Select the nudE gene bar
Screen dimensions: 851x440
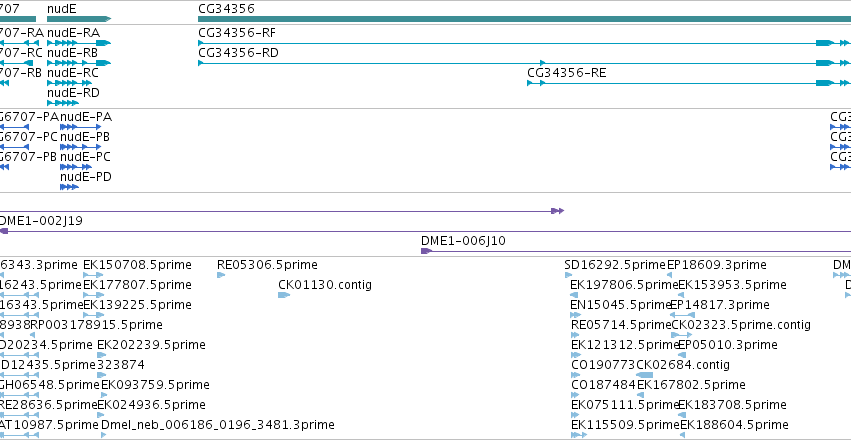pyautogui.click(x=79, y=19)
